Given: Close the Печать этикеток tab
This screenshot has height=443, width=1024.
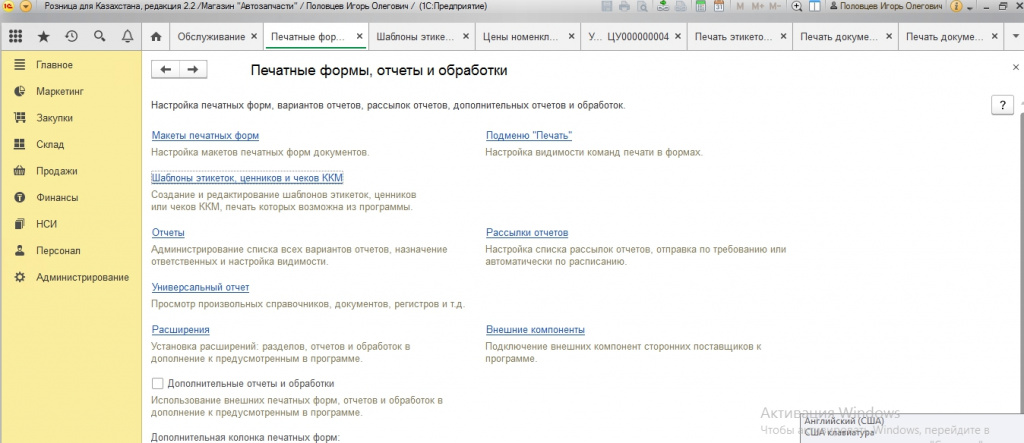Looking at the screenshot, I should [x=784, y=37].
